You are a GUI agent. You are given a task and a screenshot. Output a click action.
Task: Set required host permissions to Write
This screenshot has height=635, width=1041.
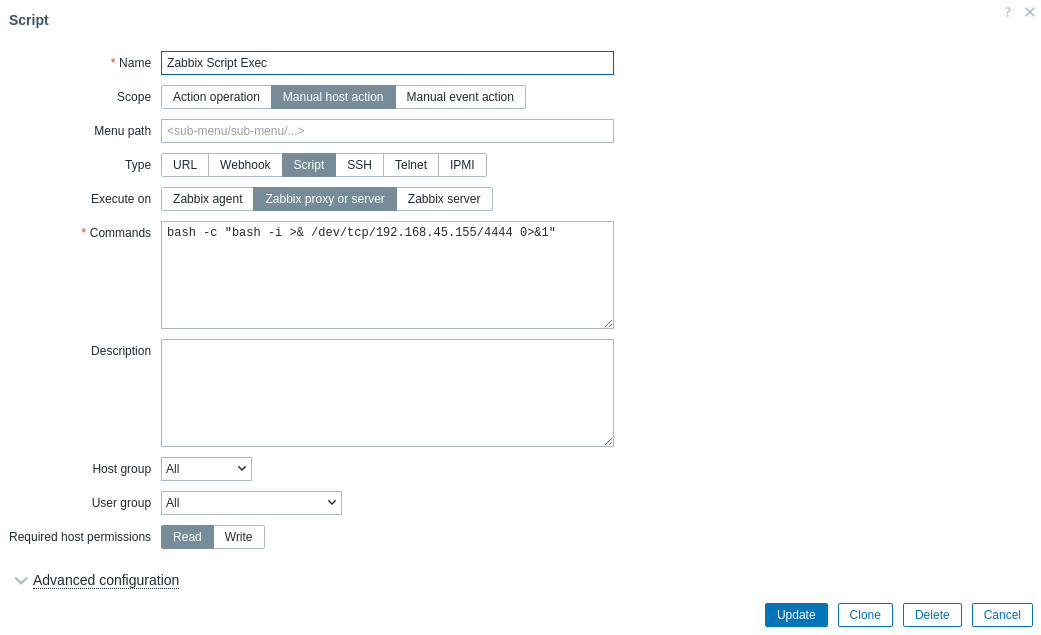[238, 537]
